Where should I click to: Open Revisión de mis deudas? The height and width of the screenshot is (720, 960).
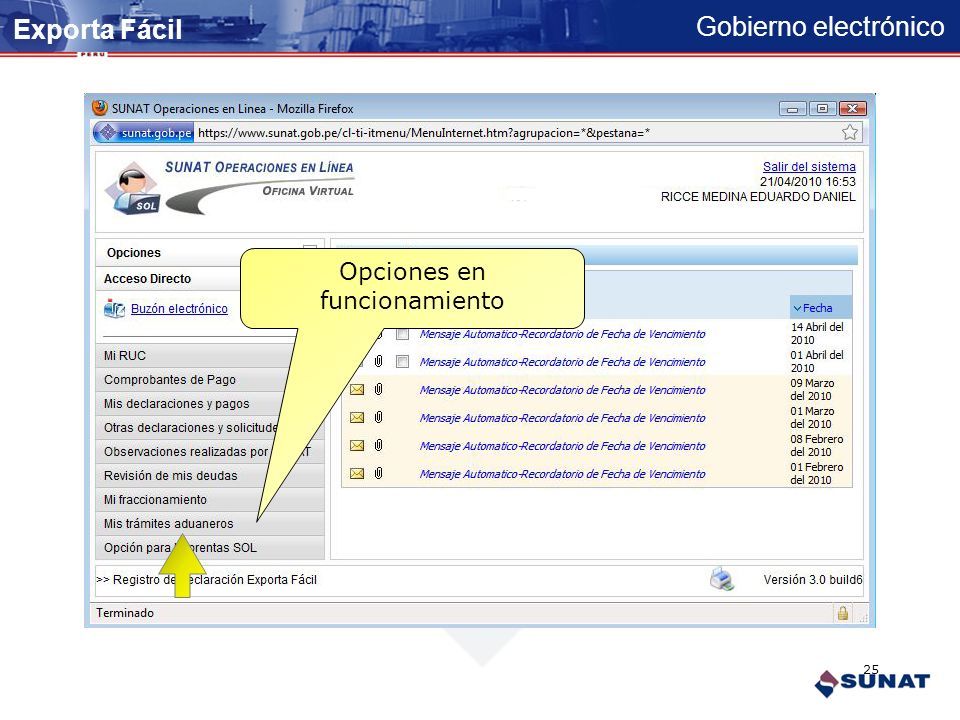[x=209, y=475]
